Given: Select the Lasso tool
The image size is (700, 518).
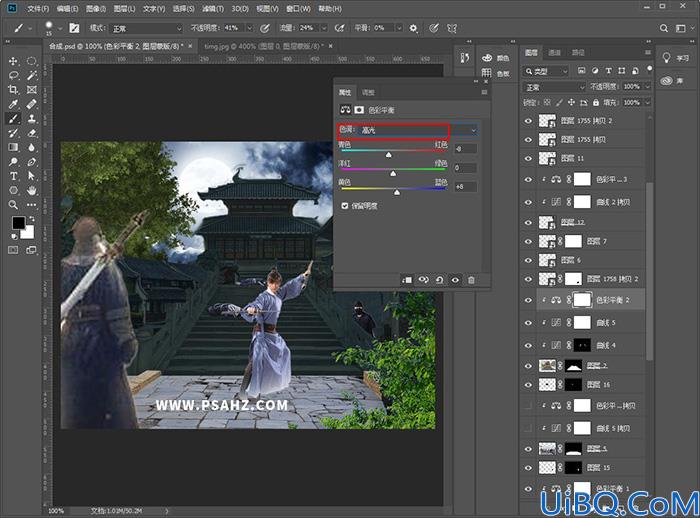Looking at the screenshot, I should [13, 75].
